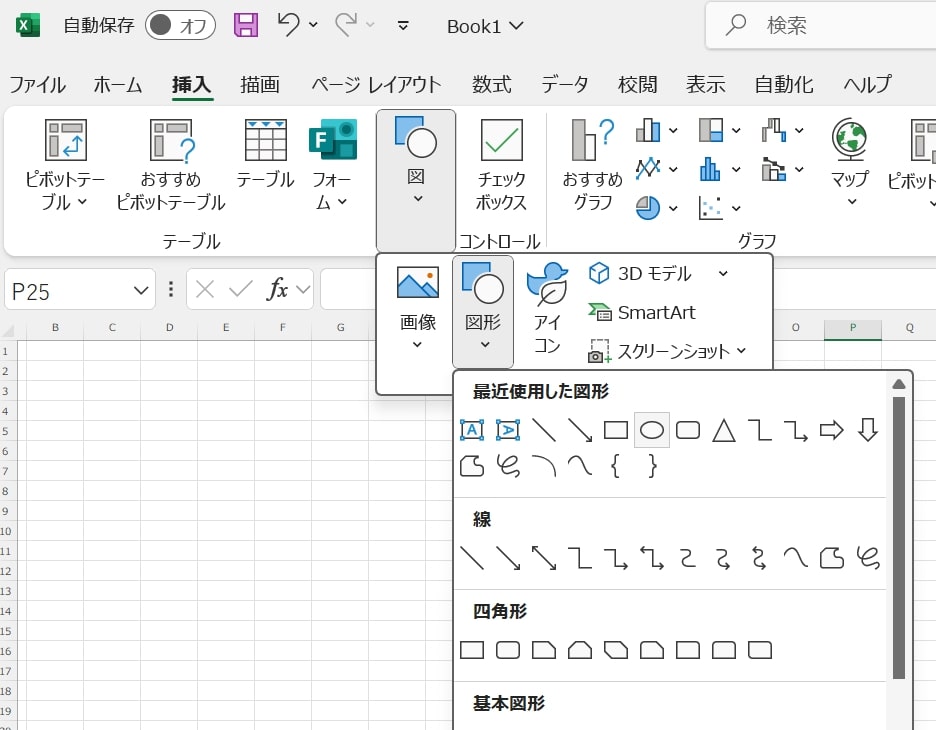Viewport: 936px width, 730px height.
Task: Click the アイコン (Icons) duck button
Action: coord(547,309)
